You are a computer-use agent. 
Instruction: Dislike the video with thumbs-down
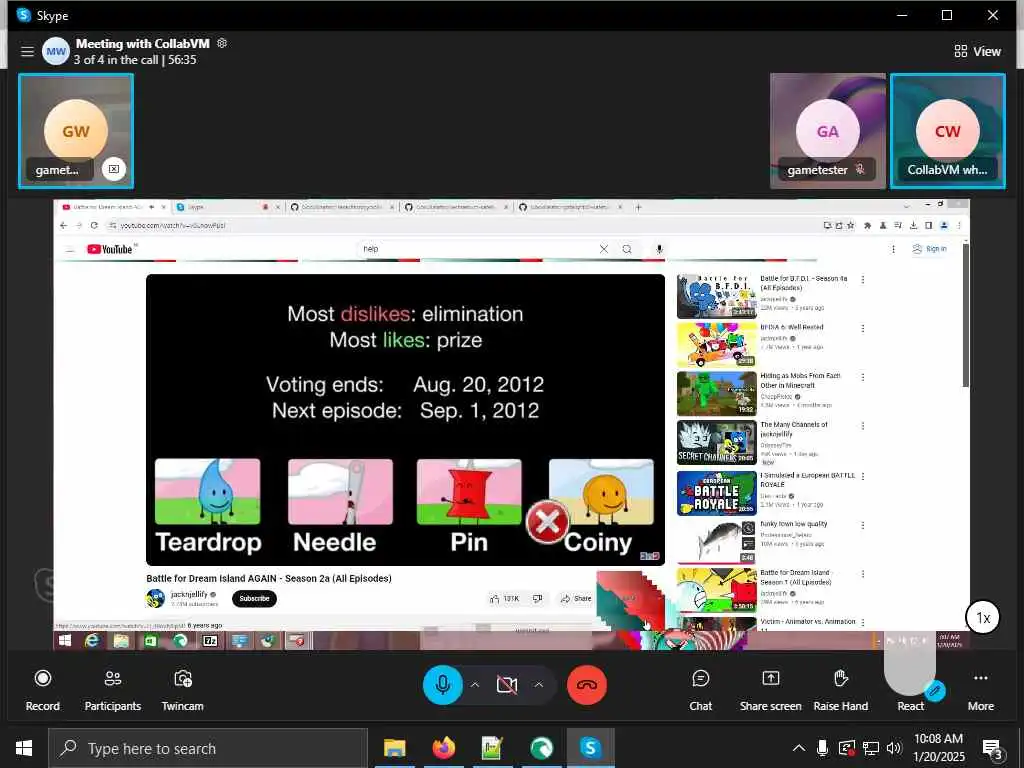point(537,598)
